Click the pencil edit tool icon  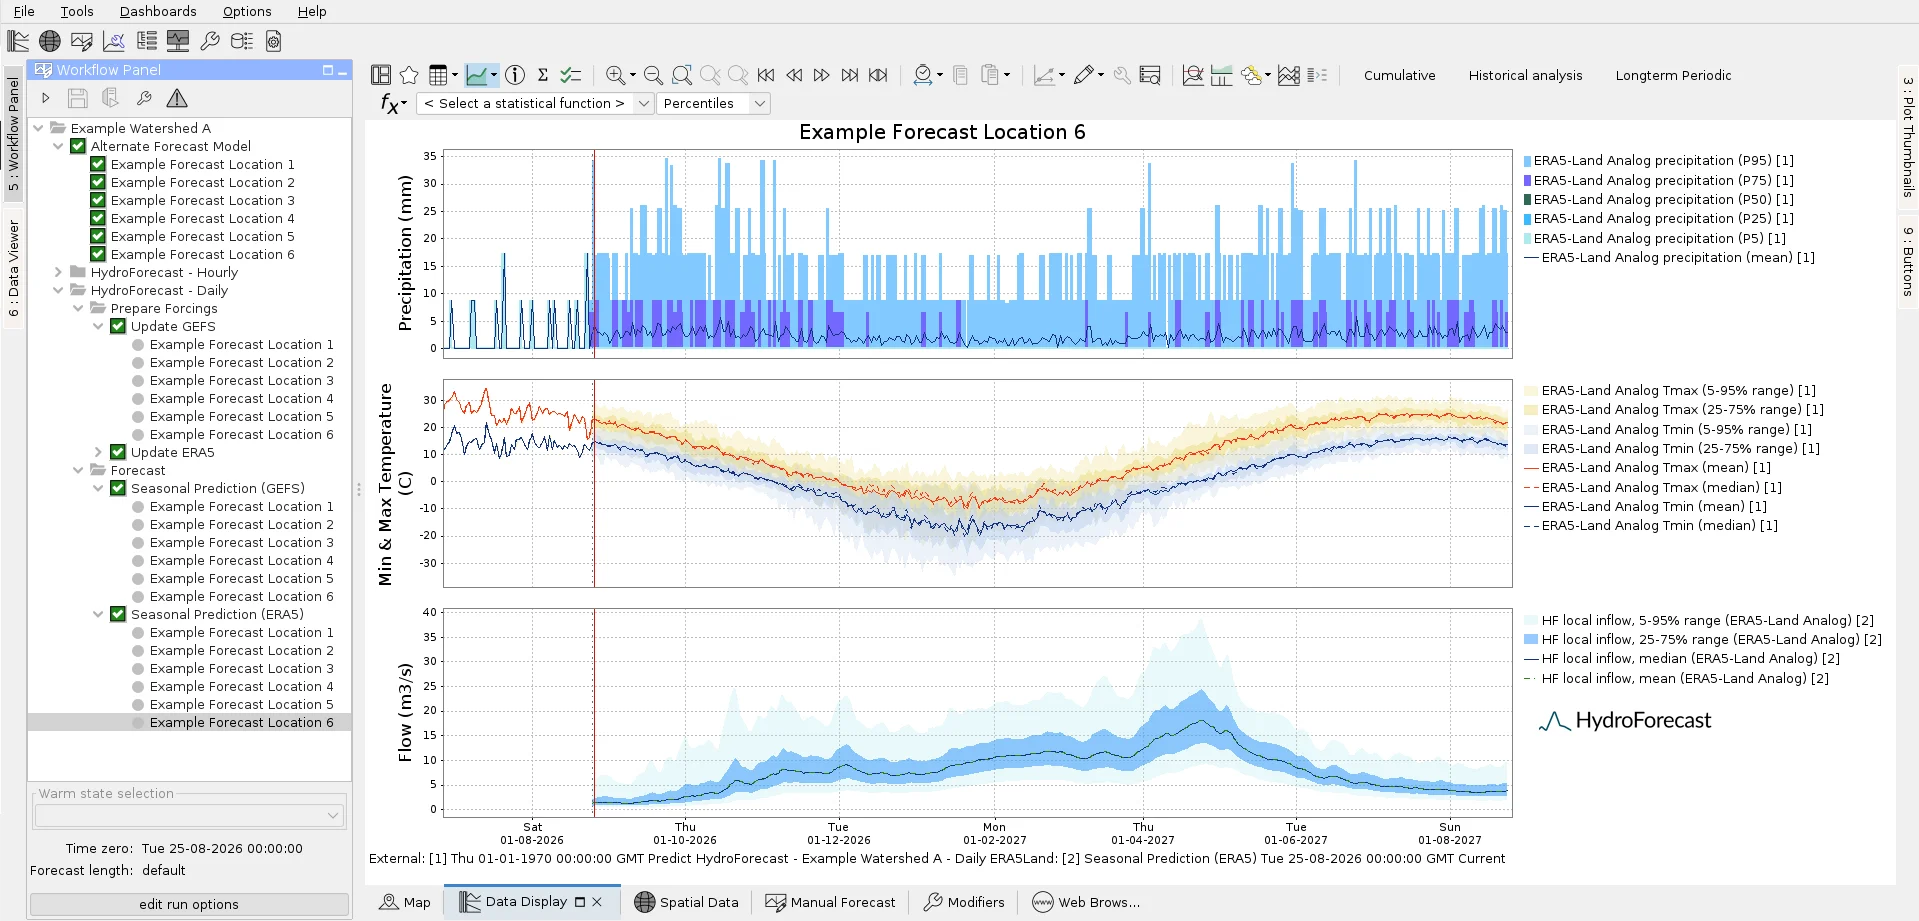pos(1083,75)
